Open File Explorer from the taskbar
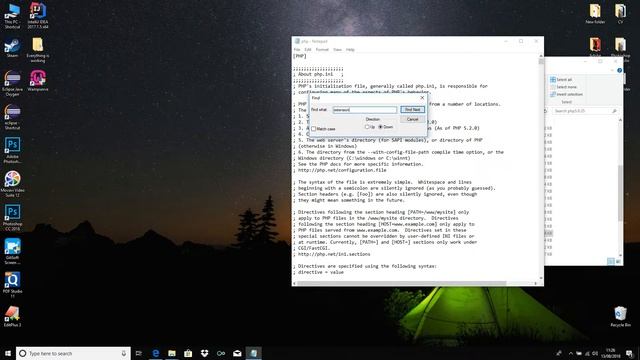This screenshot has height=360, width=640. (x=172, y=353)
